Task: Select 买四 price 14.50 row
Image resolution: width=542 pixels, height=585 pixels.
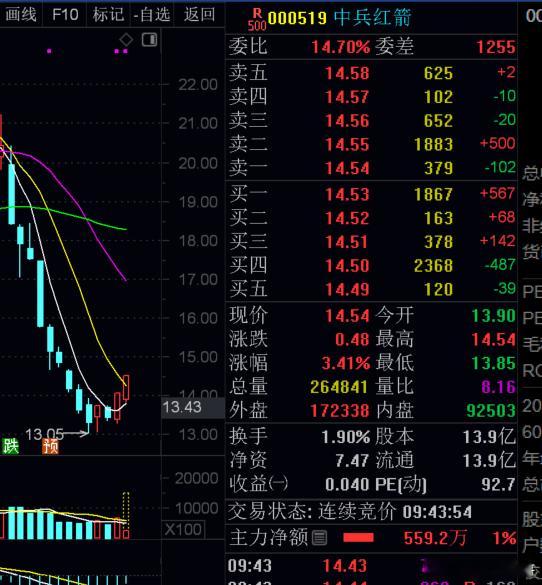Action: coord(372,266)
